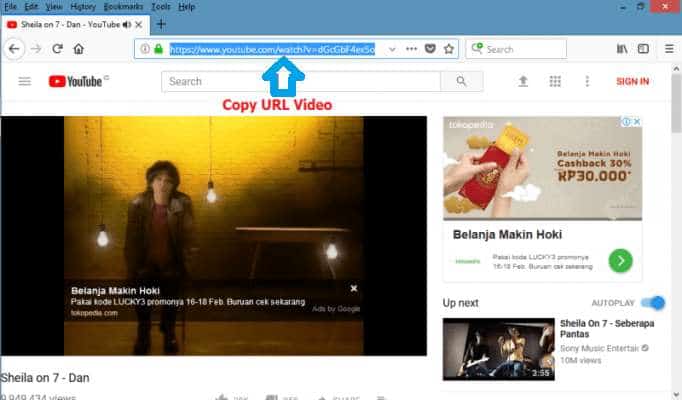Screen dimensions: 682x400
Task: Close the Sheila on 7 - Dan tab
Action: 139,25
